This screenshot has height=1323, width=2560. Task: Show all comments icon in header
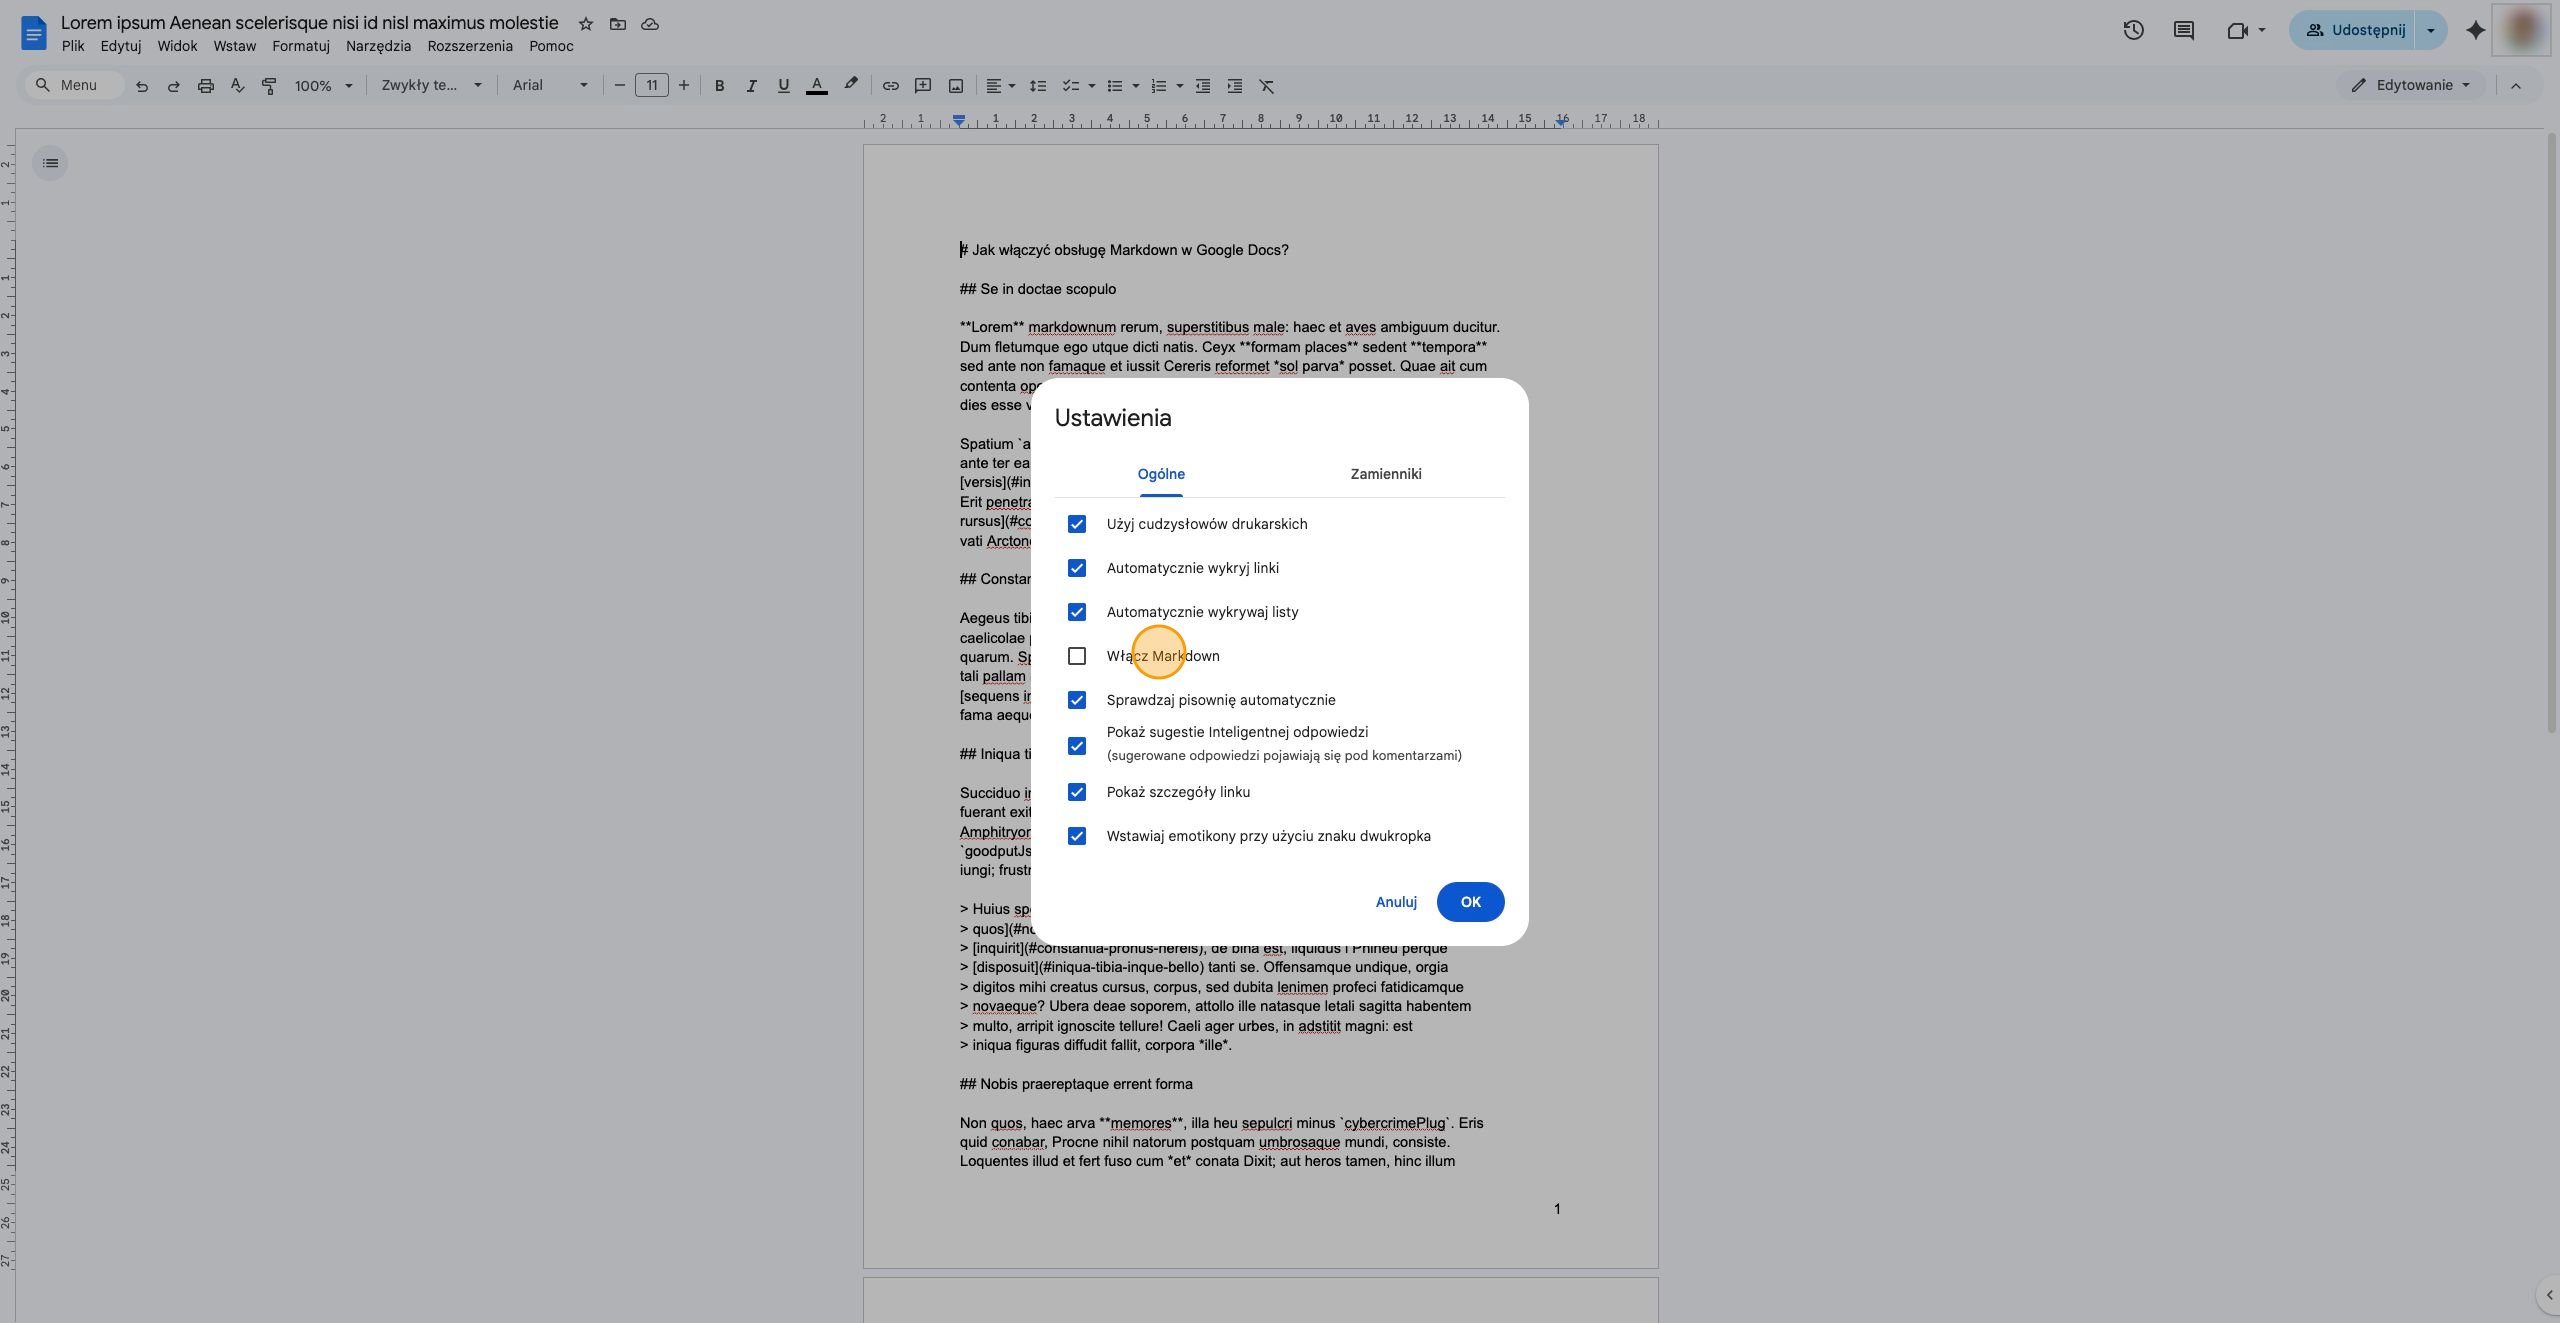point(2184,30)
